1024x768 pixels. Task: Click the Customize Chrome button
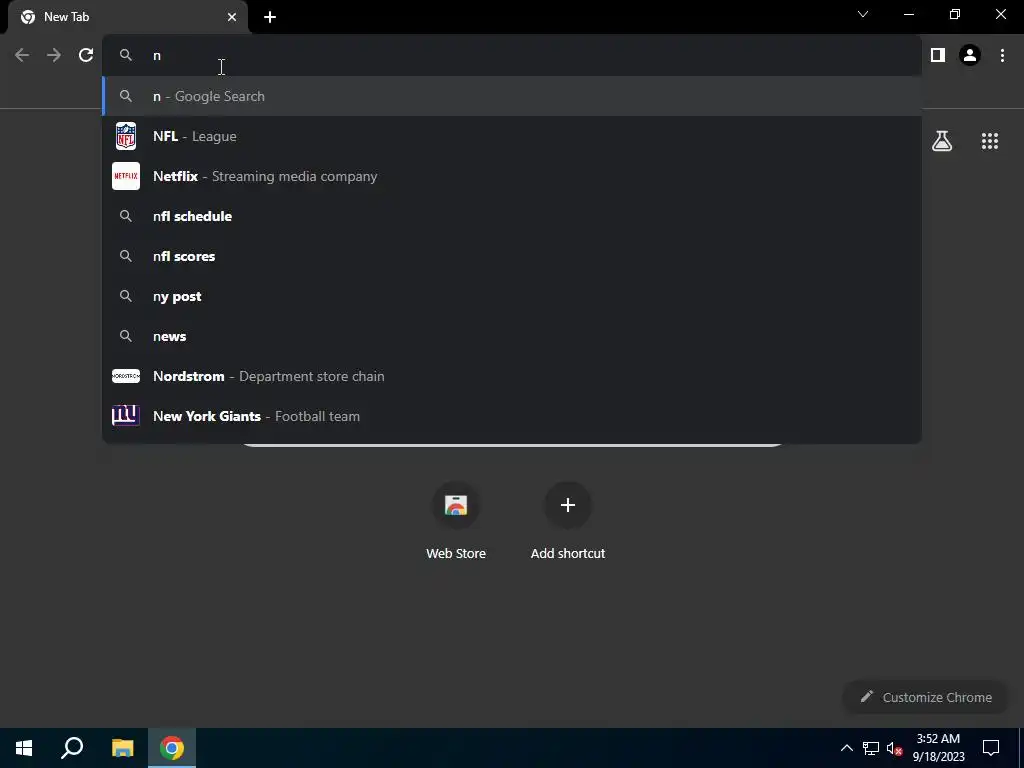coord(926,697)
